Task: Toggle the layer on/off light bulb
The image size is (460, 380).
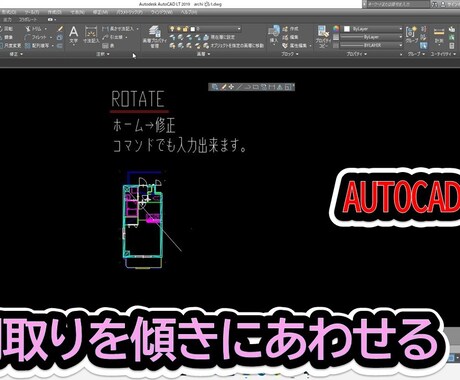Action: pos(172,29)
